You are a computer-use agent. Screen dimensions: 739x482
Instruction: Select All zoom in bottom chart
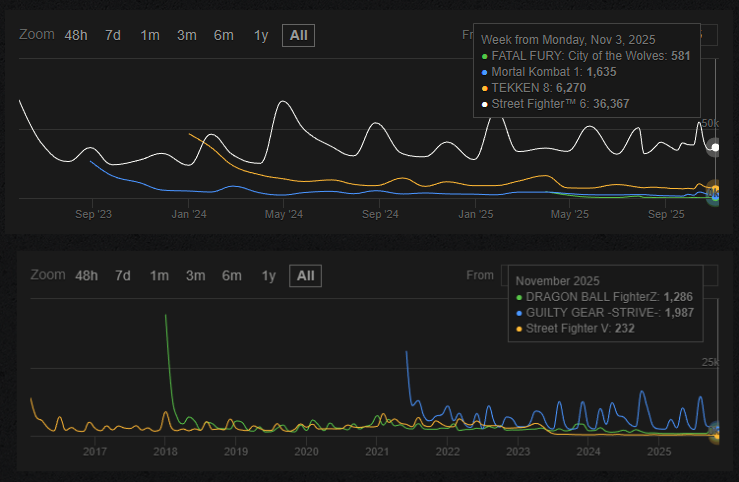[x=305, y=276]
